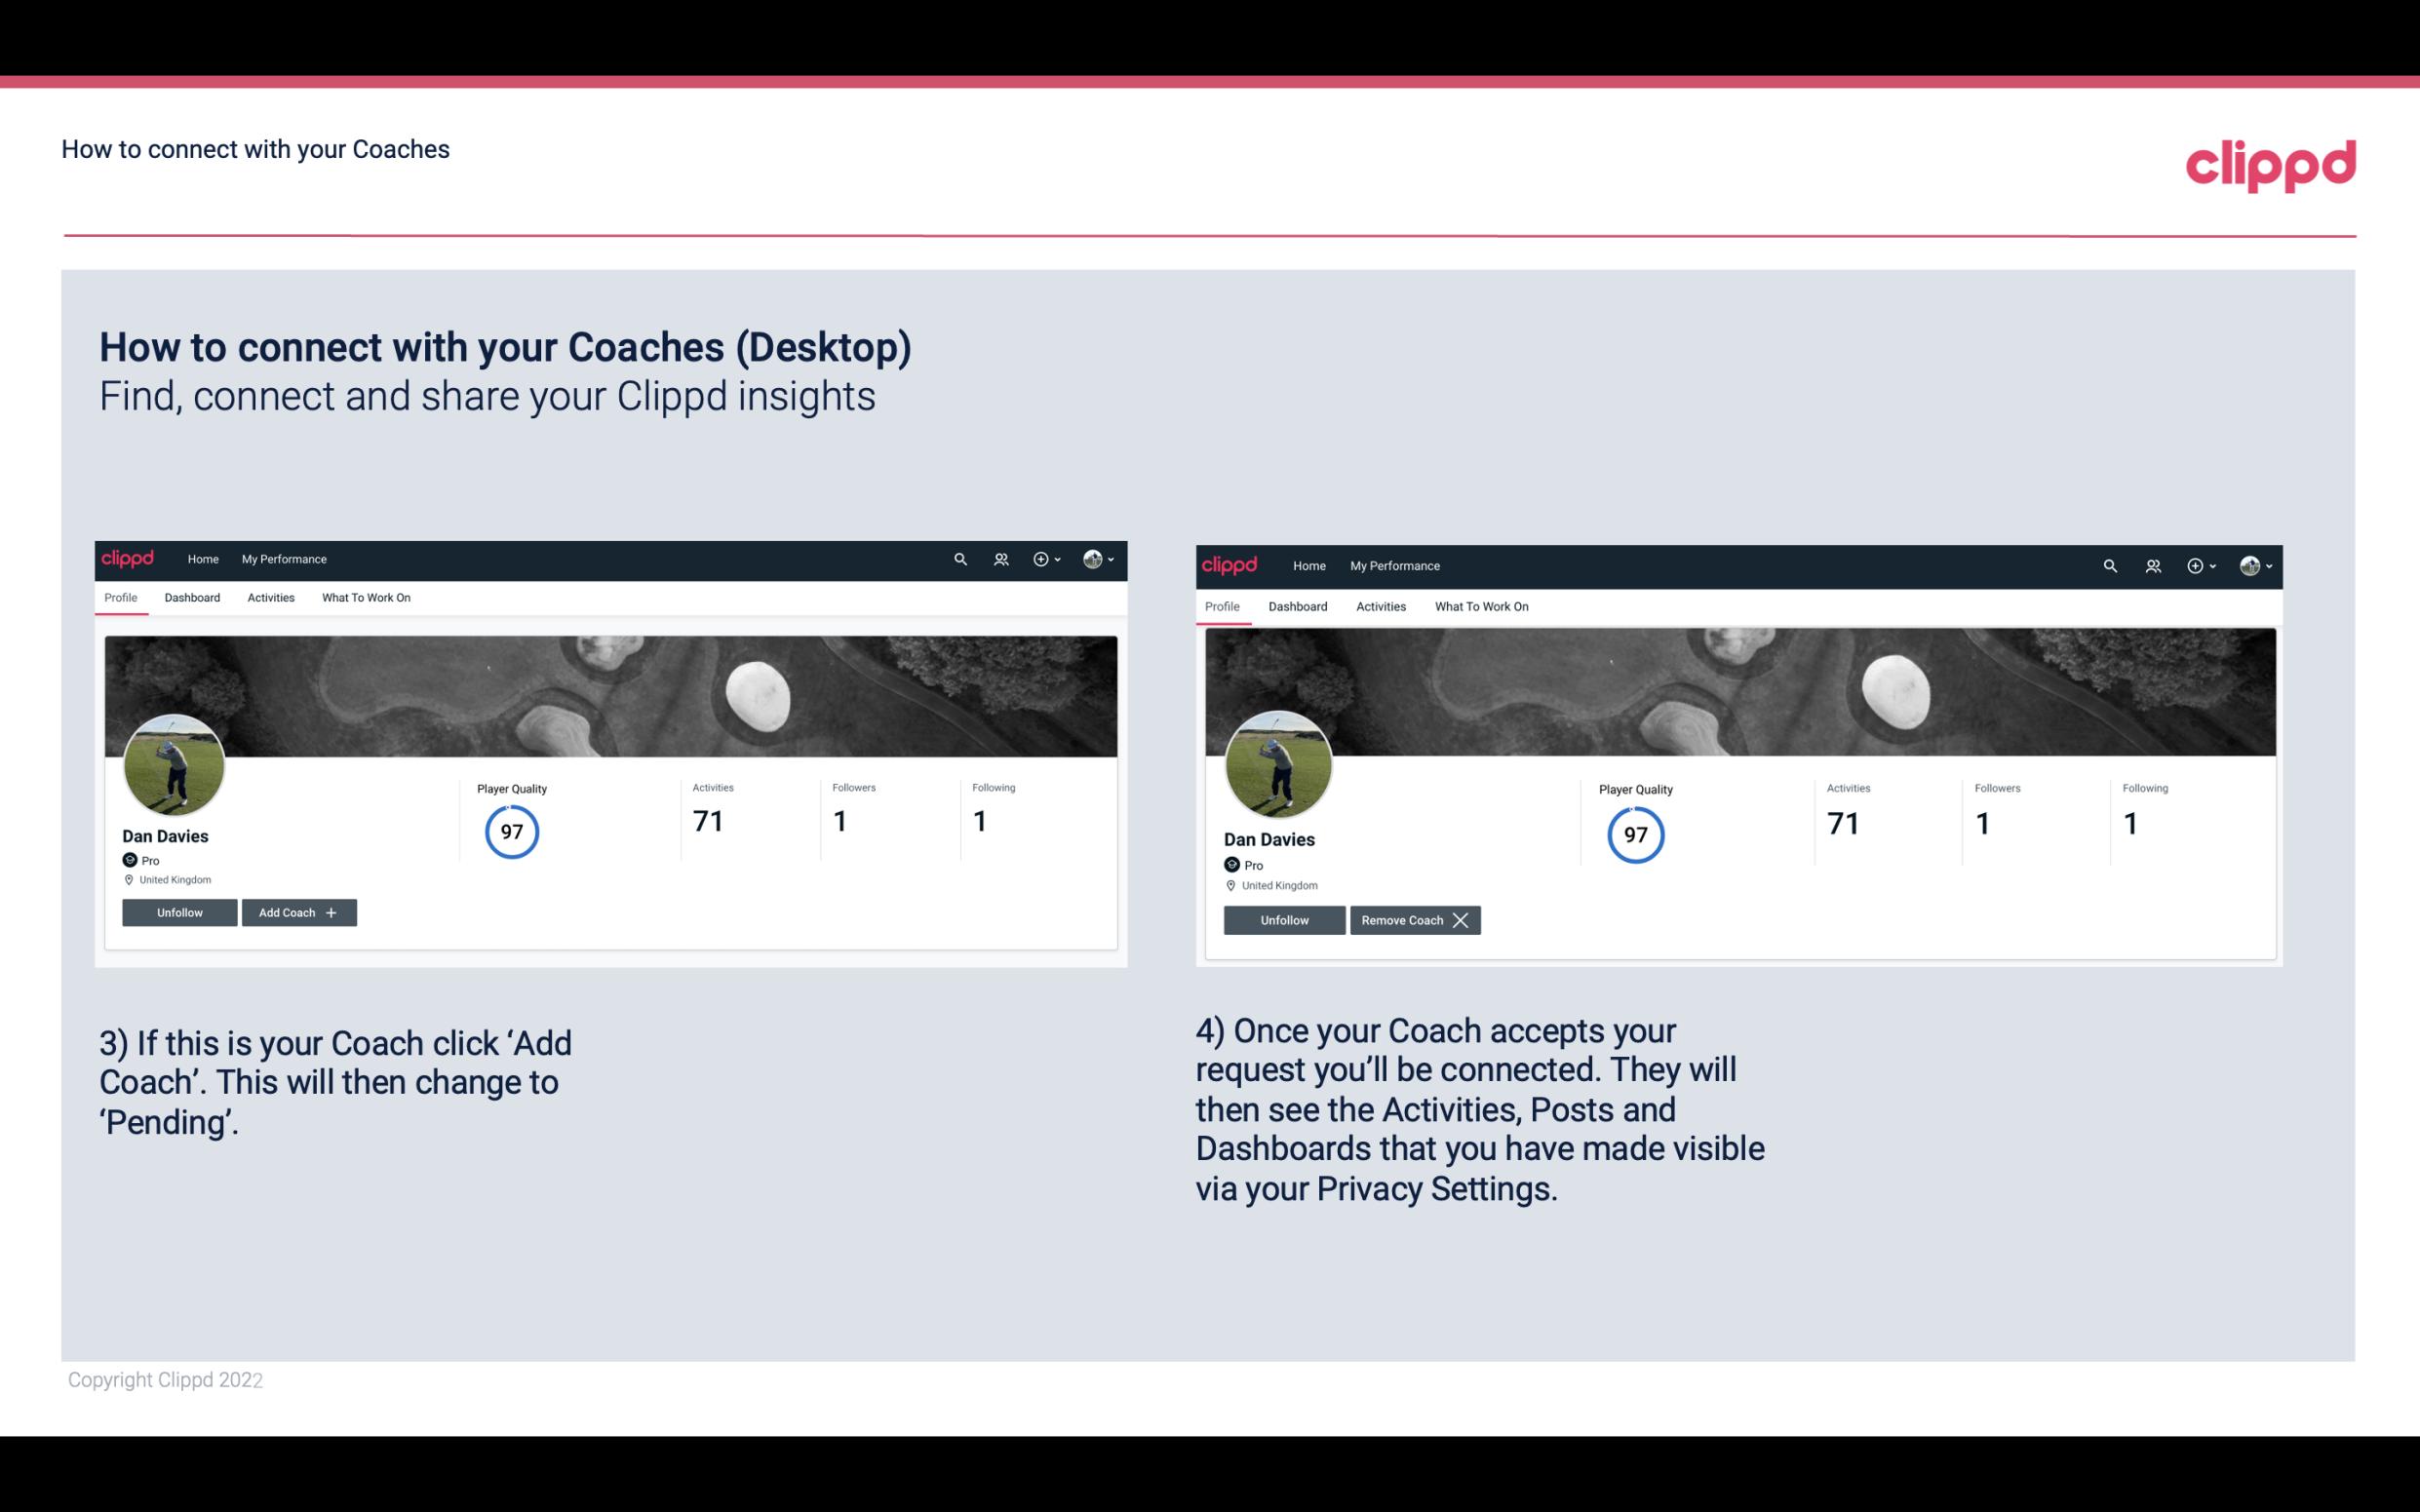Toggle 'Unfollow' on the left profile view

click(179, 911)
